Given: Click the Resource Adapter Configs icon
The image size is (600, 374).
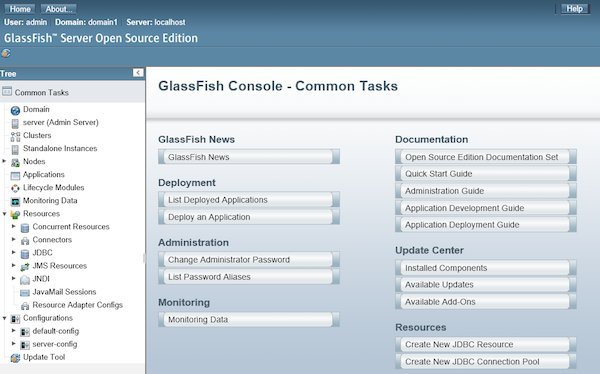Looking at the screenshot, I should (25, 306).
